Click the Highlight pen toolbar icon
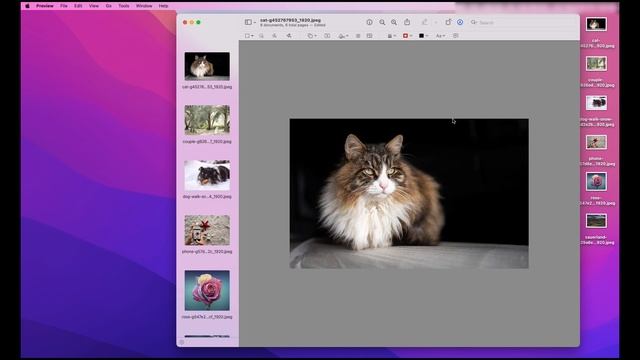Image resolution: width=640 pixels, height=360 pixels. click(424, 22)
